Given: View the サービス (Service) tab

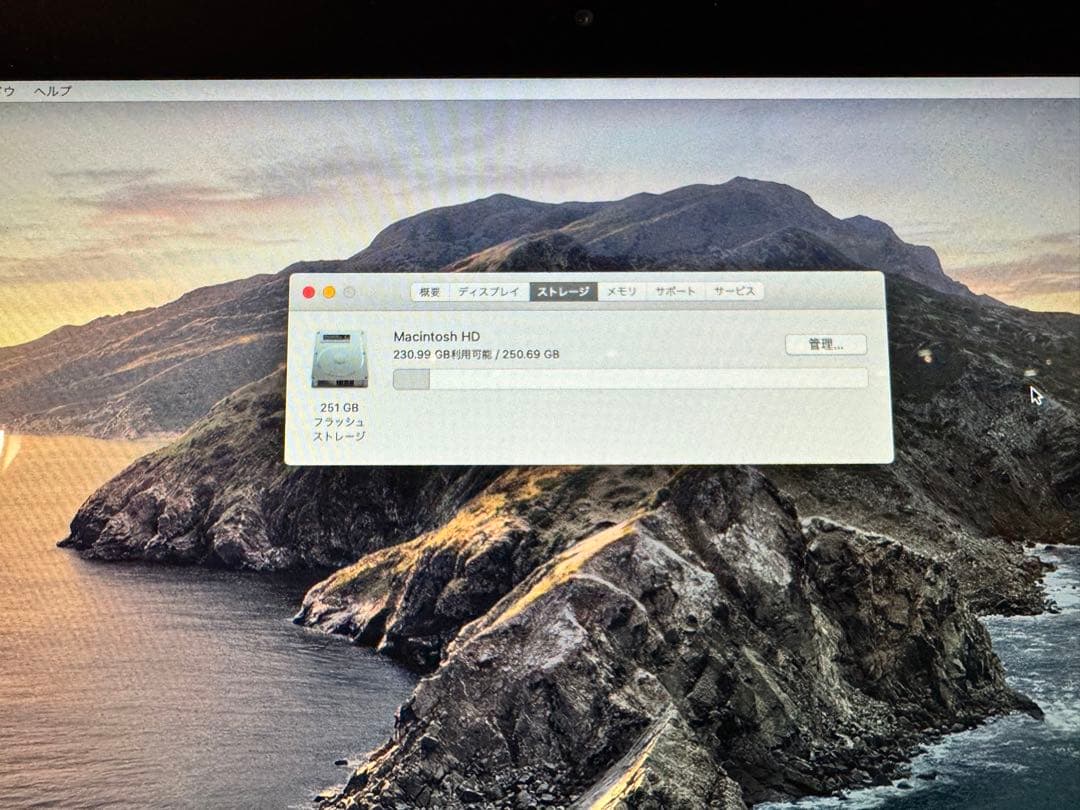Looking at the screenshot, I should pyautogui.click(x=734, y=292).
